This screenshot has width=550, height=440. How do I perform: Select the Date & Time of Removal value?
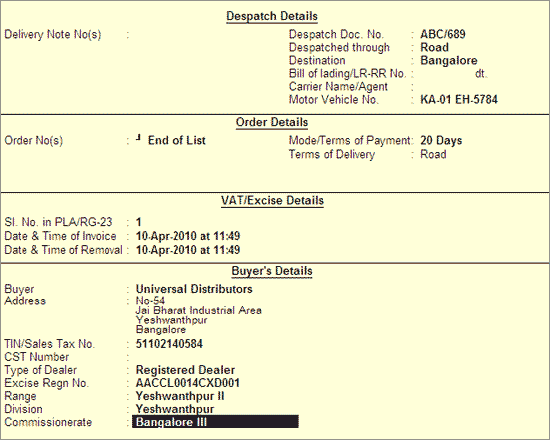188,250
